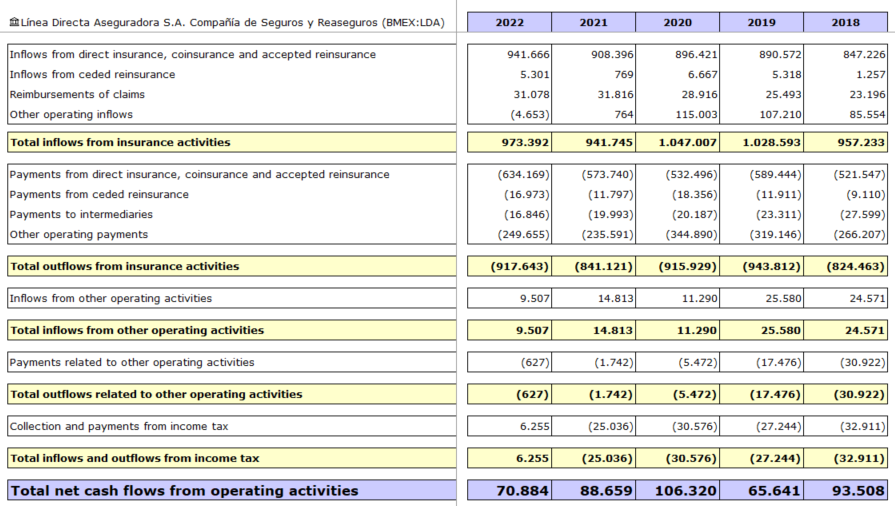Click the 957.233 total inflows value
895x506 pixels.
tap(861, 142)
